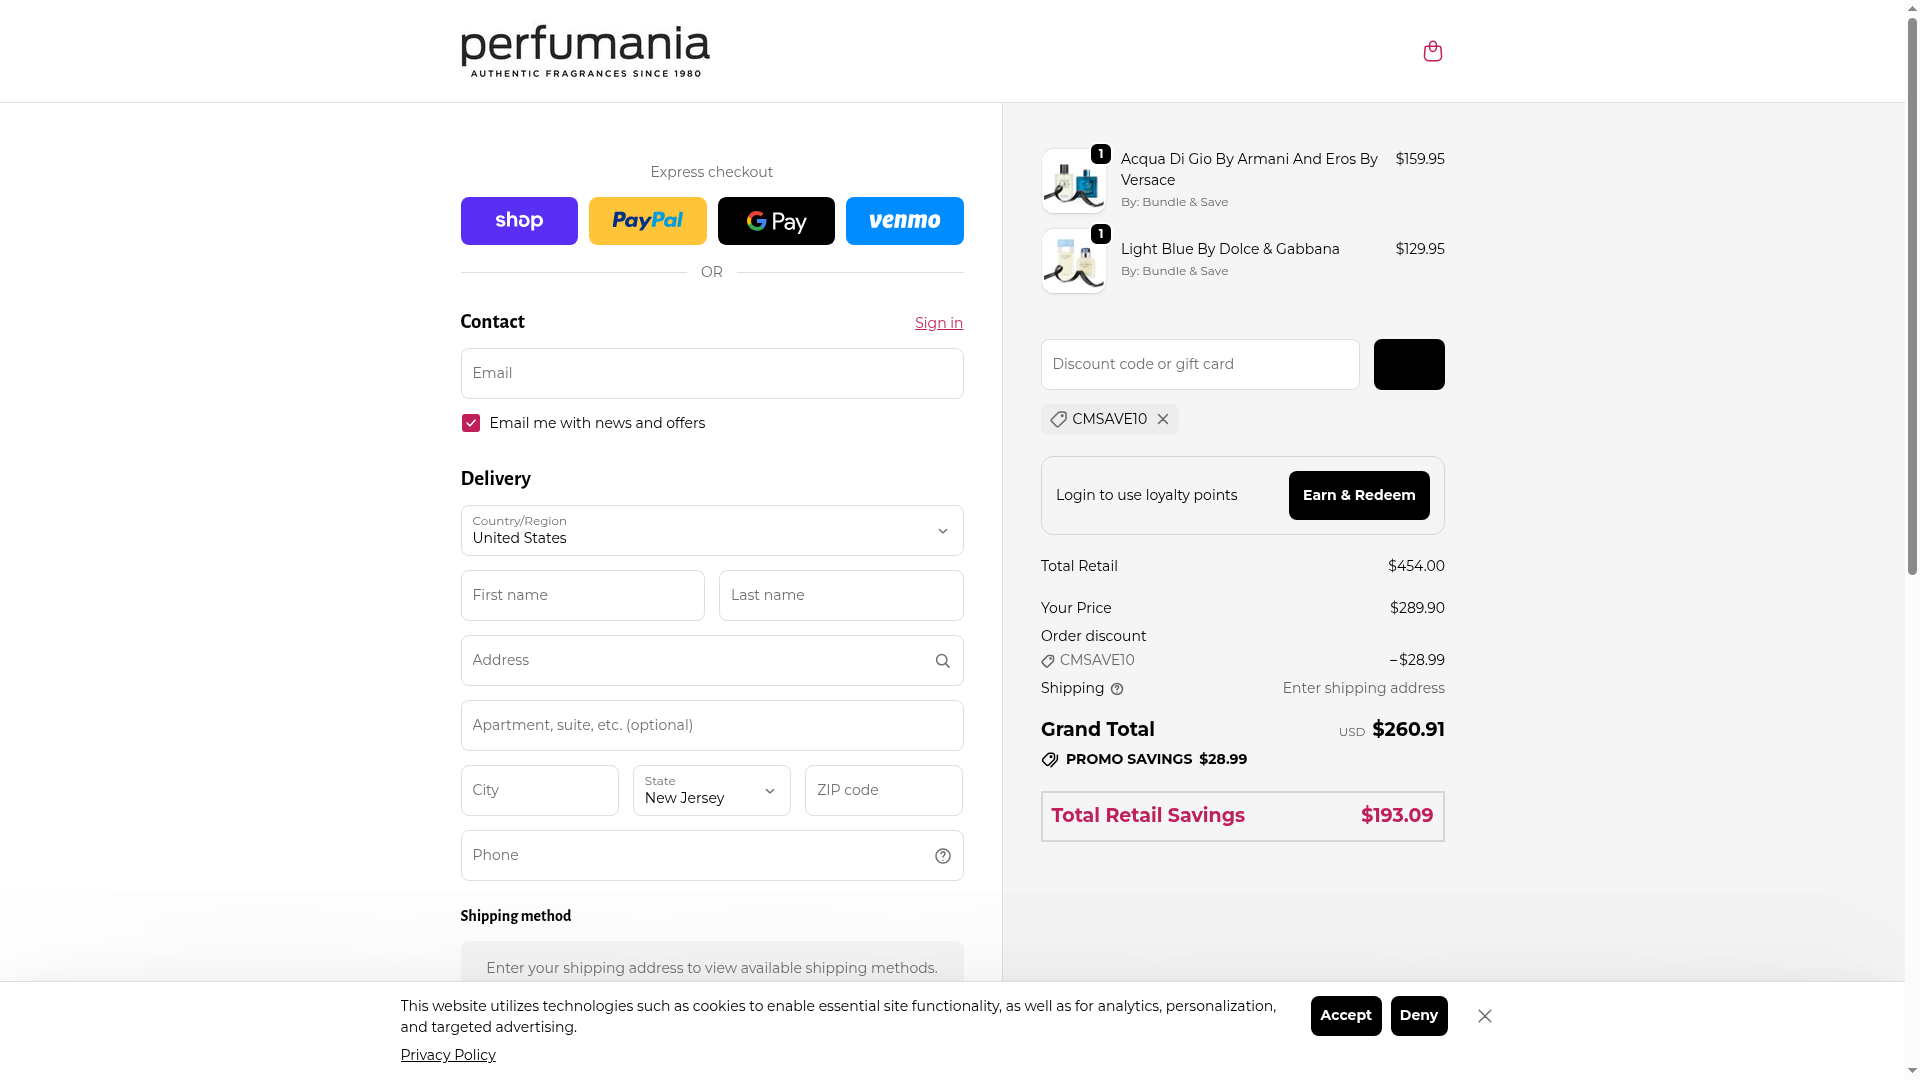
Task: Click the address search magnifier icon
Action: [x=942, y=661]
